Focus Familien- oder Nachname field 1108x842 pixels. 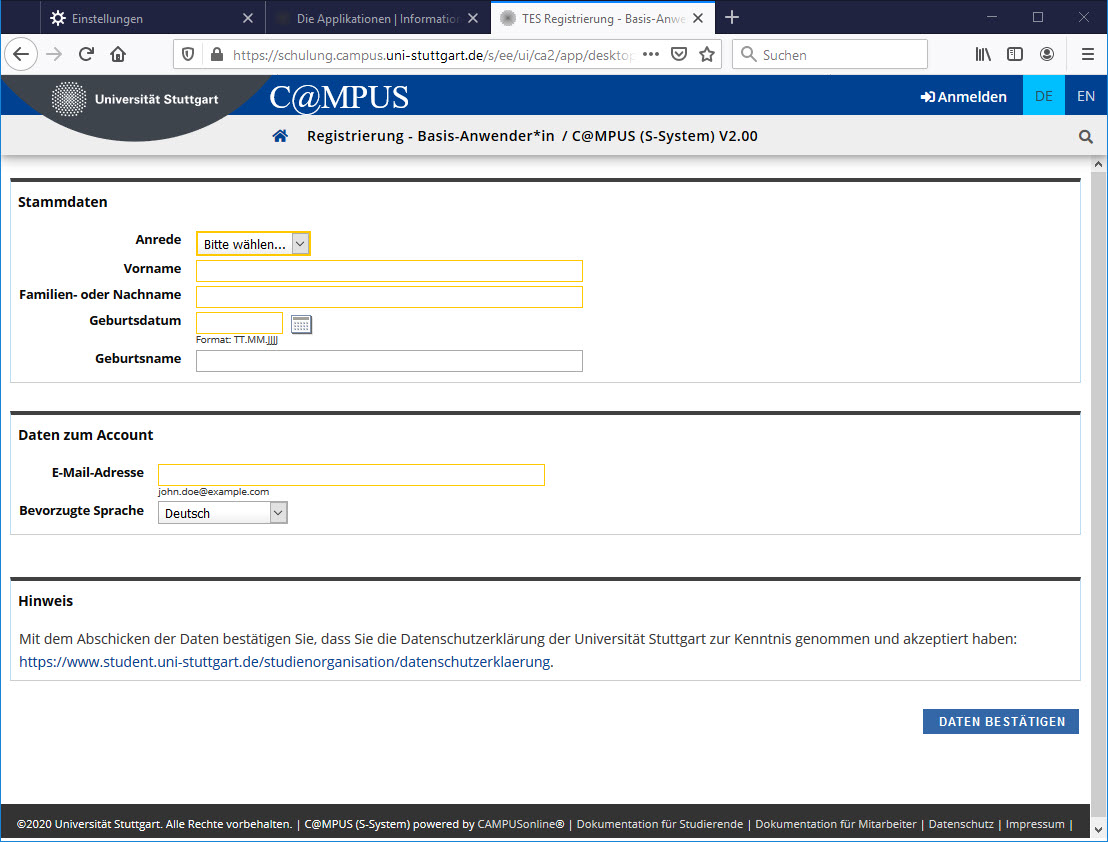pos(389,297)
